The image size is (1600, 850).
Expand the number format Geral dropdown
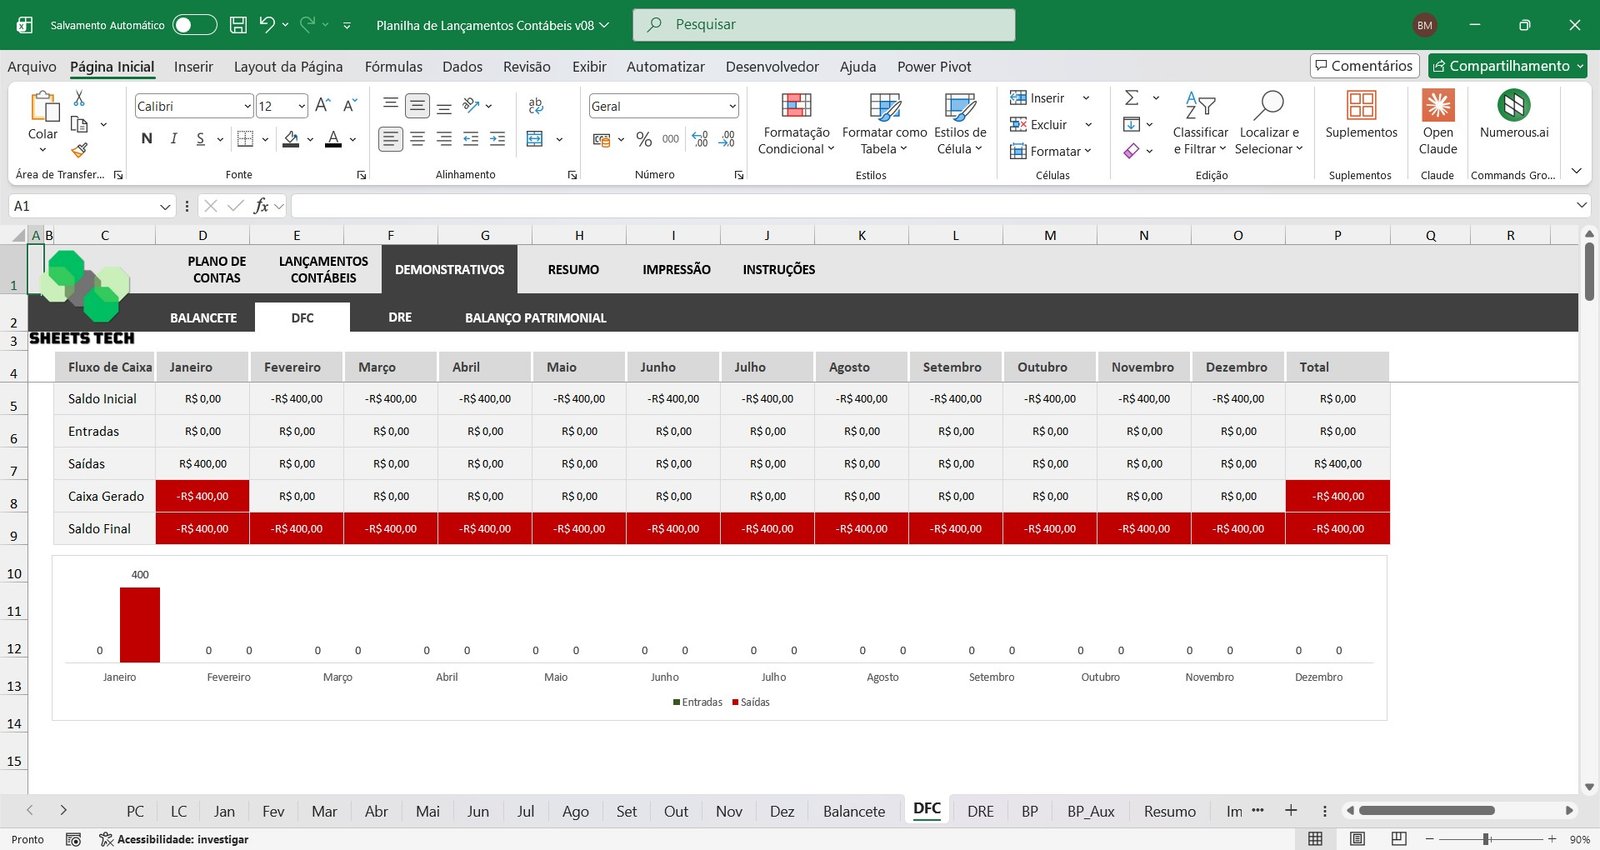732,106
